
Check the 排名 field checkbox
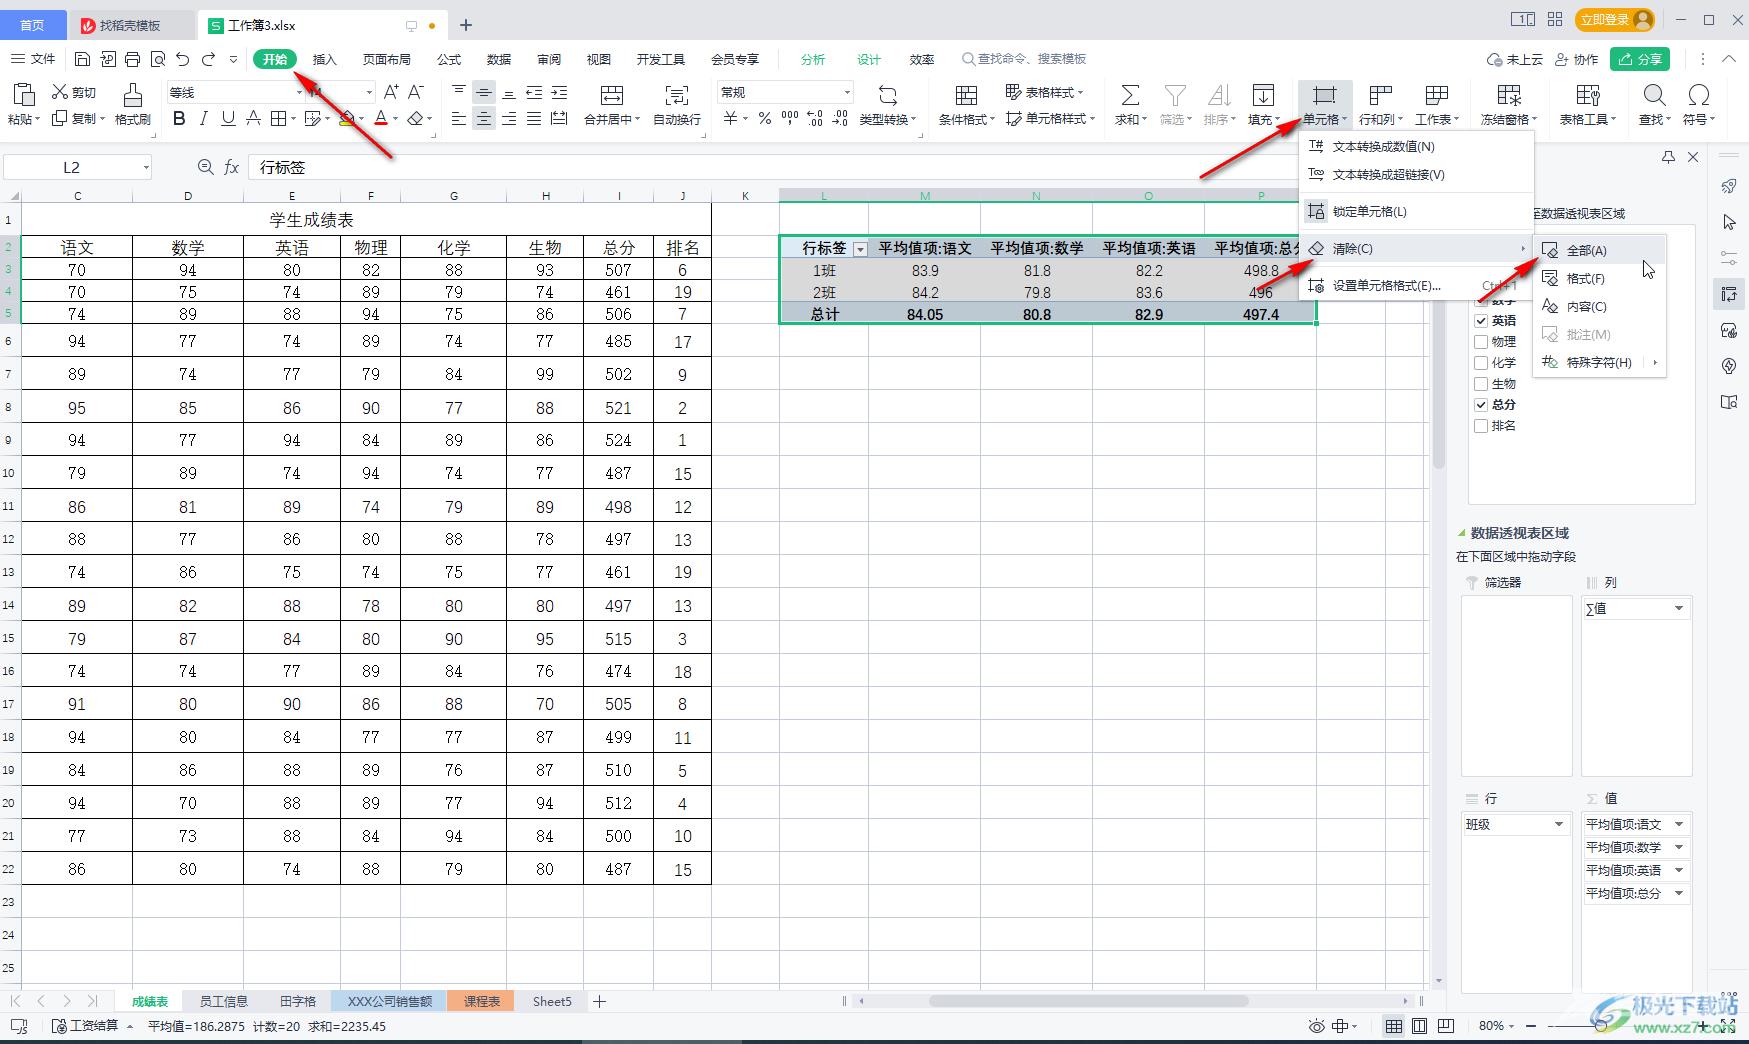pos(1481,426)
